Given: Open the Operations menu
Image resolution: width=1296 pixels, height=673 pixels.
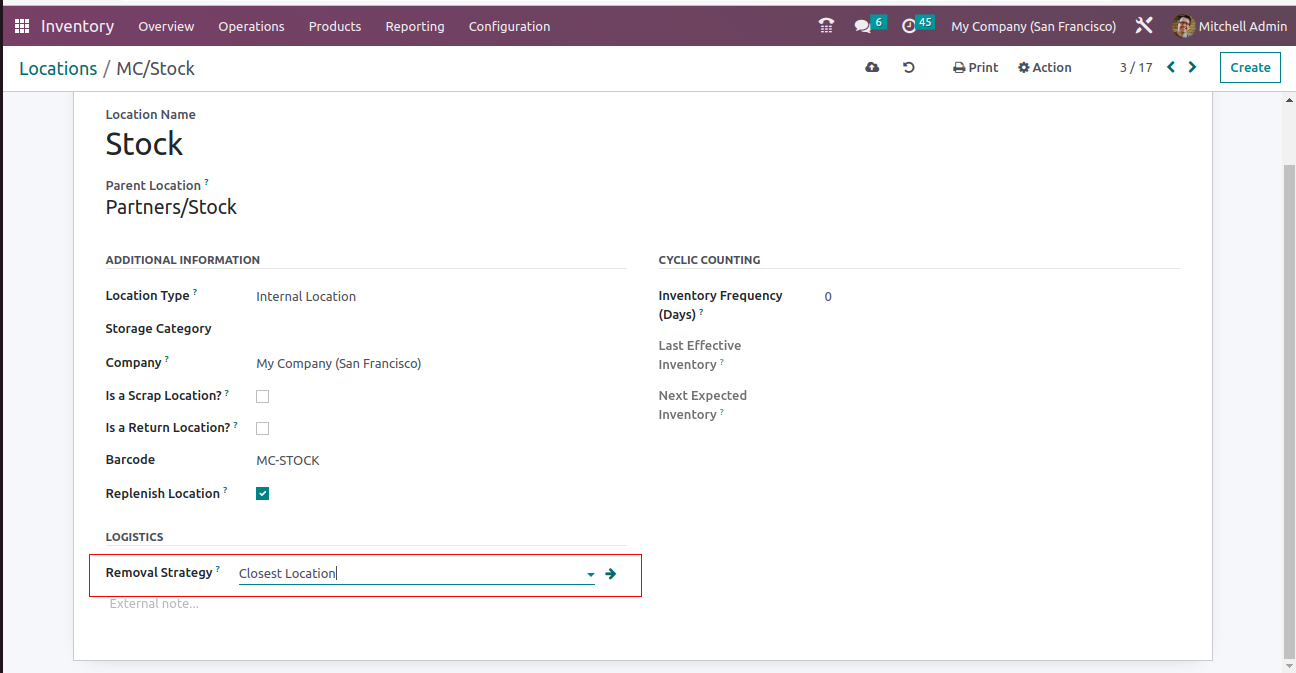Looking at the screenshot, I should [x=251, y=26].
